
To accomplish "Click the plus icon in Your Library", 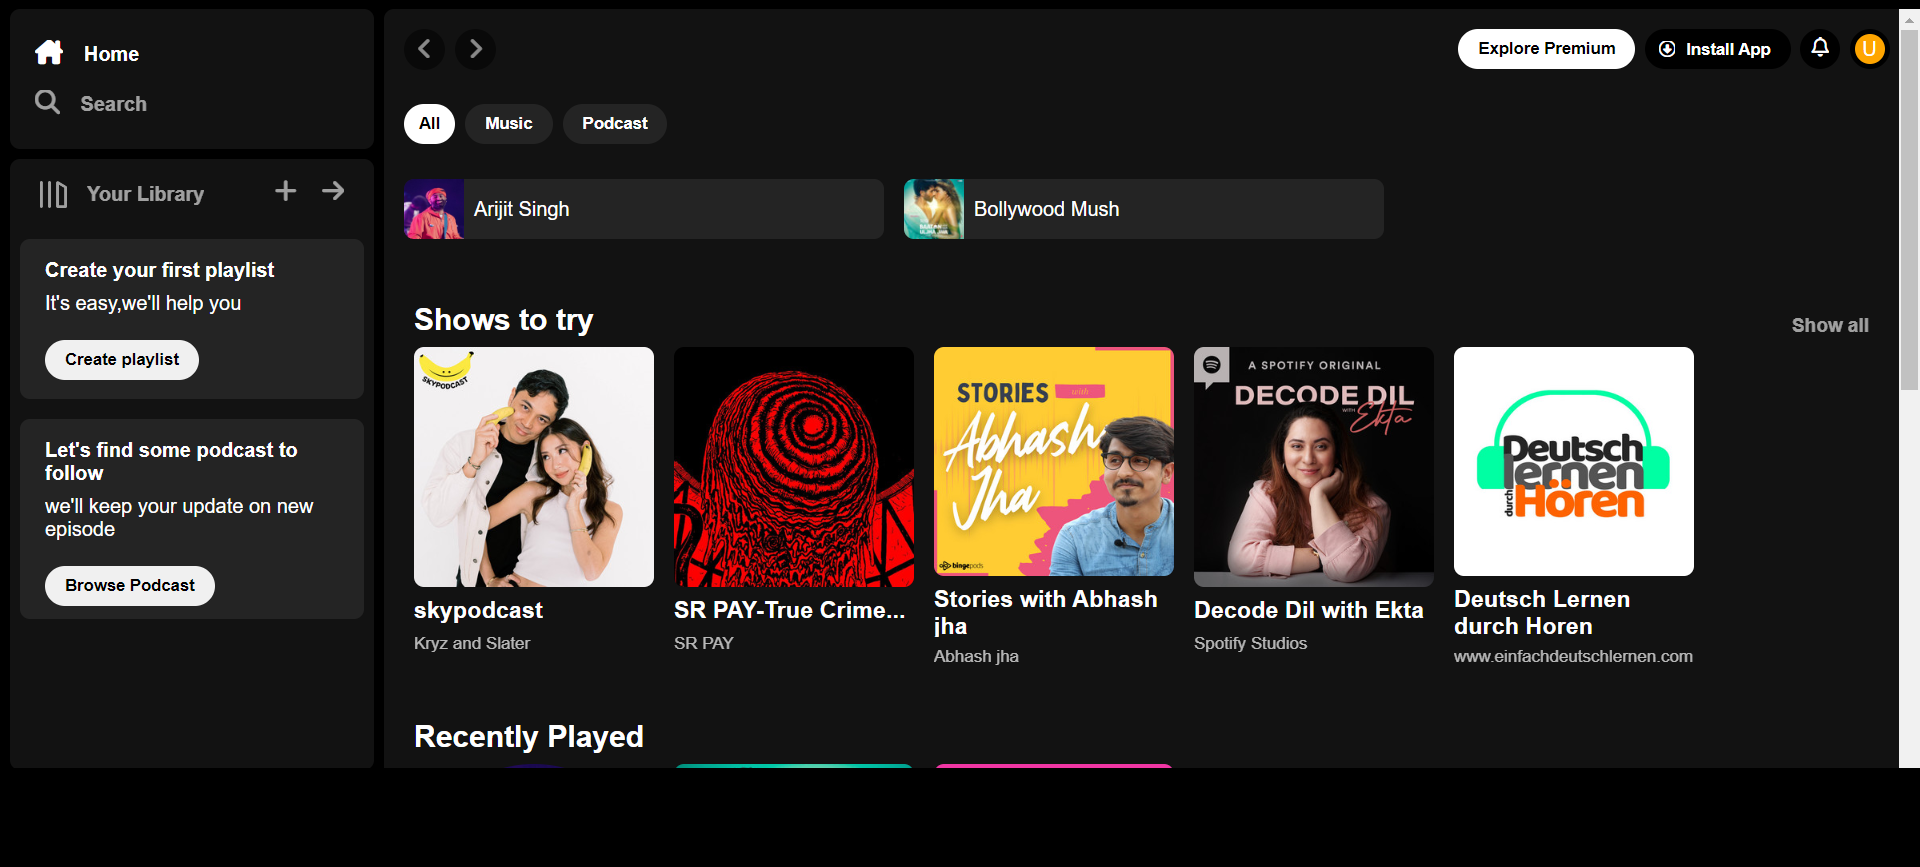I will click(286, 191).
